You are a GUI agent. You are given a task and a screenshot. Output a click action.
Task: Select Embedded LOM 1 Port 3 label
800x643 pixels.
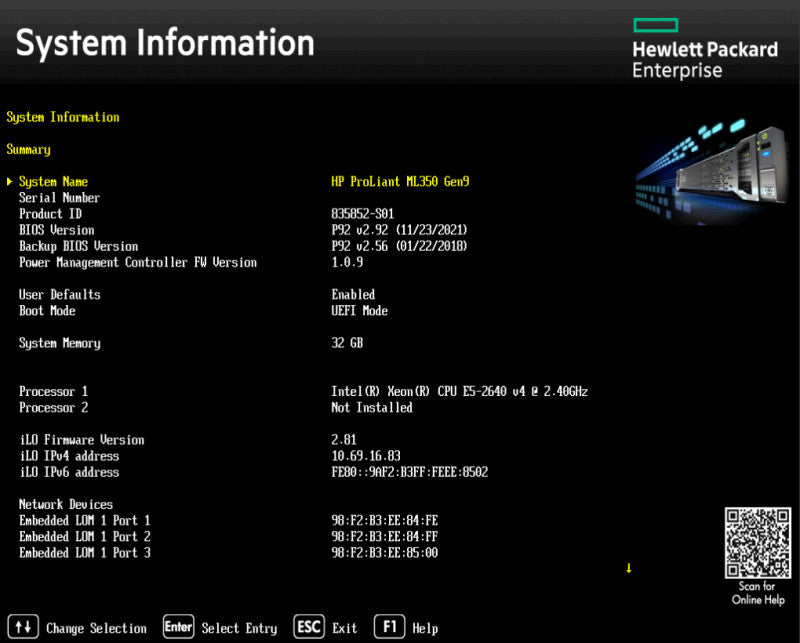click(85, 553)
